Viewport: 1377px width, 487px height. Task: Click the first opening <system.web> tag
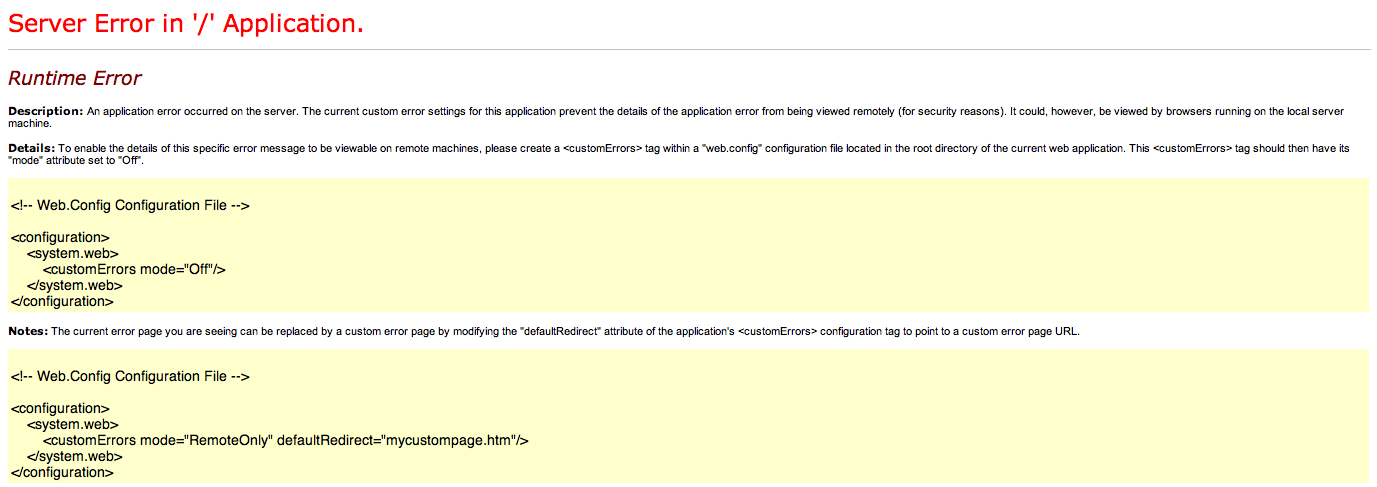click(73, 253)
